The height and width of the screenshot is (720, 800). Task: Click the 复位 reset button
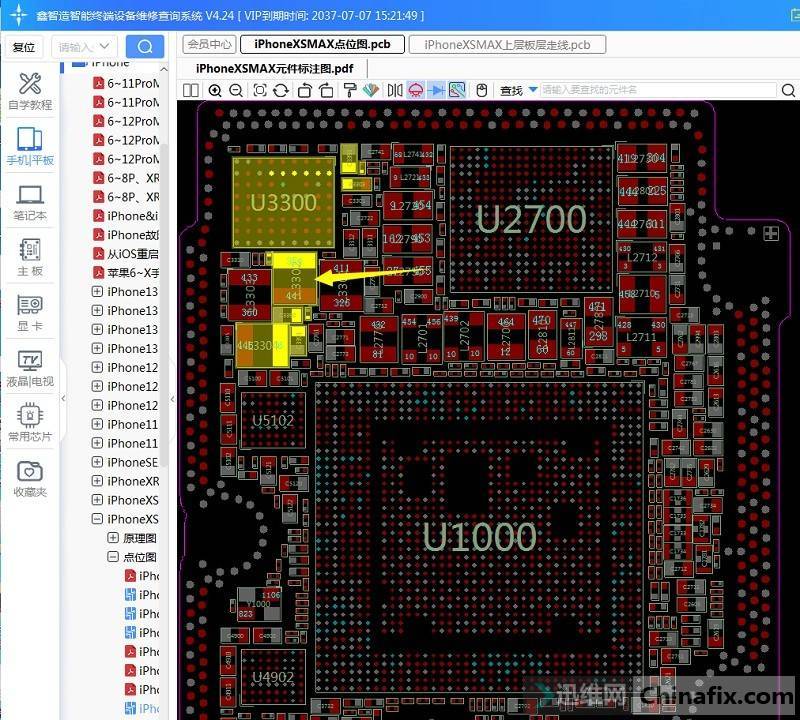coord(23,47)
